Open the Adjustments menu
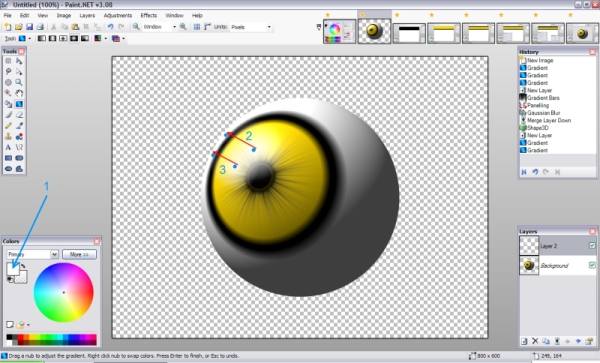600x363 pixels. pyautogui.click(x=118, y=15)
